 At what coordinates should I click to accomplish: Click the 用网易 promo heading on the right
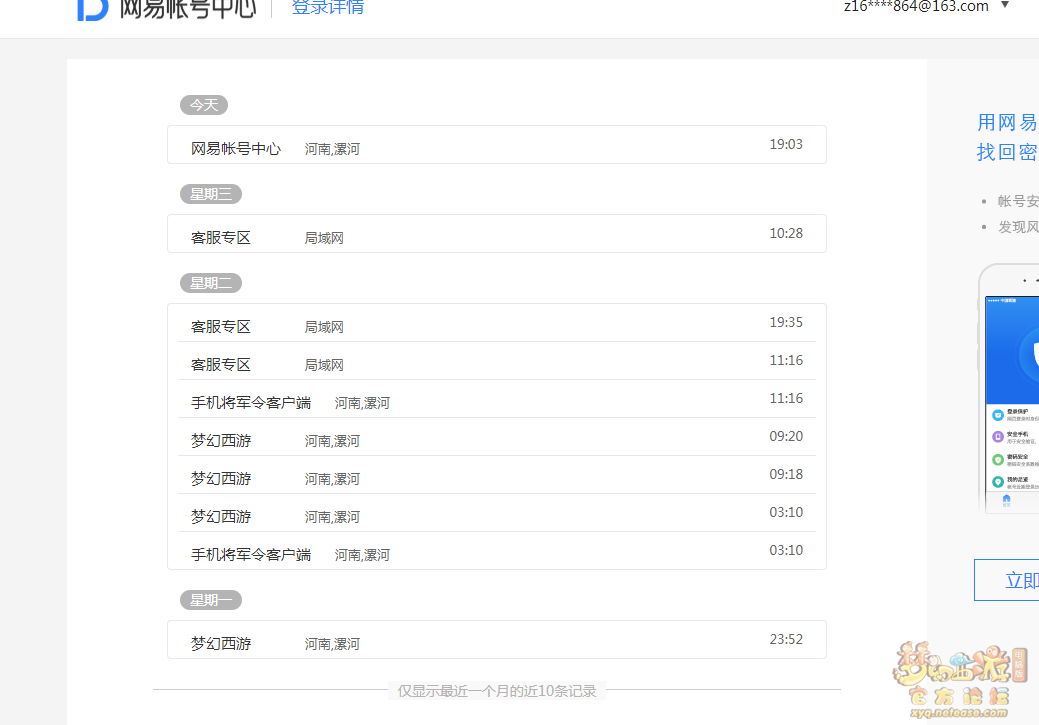pyautogui.click(x=1007, y=123)
